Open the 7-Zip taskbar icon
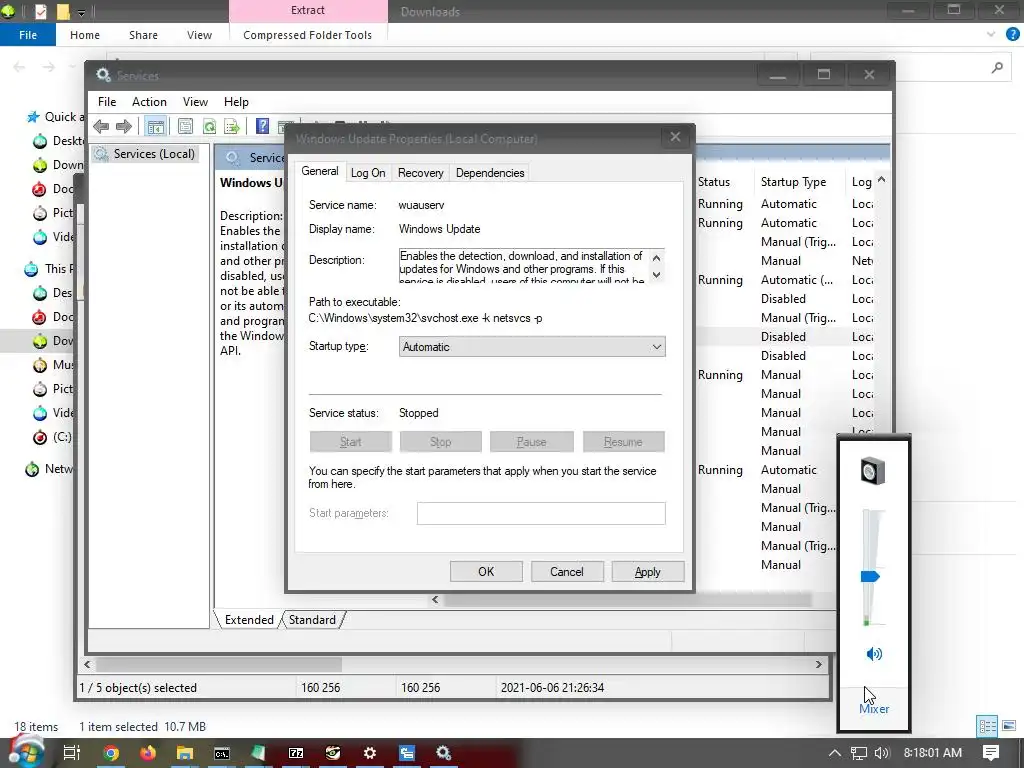 (296, 753)
